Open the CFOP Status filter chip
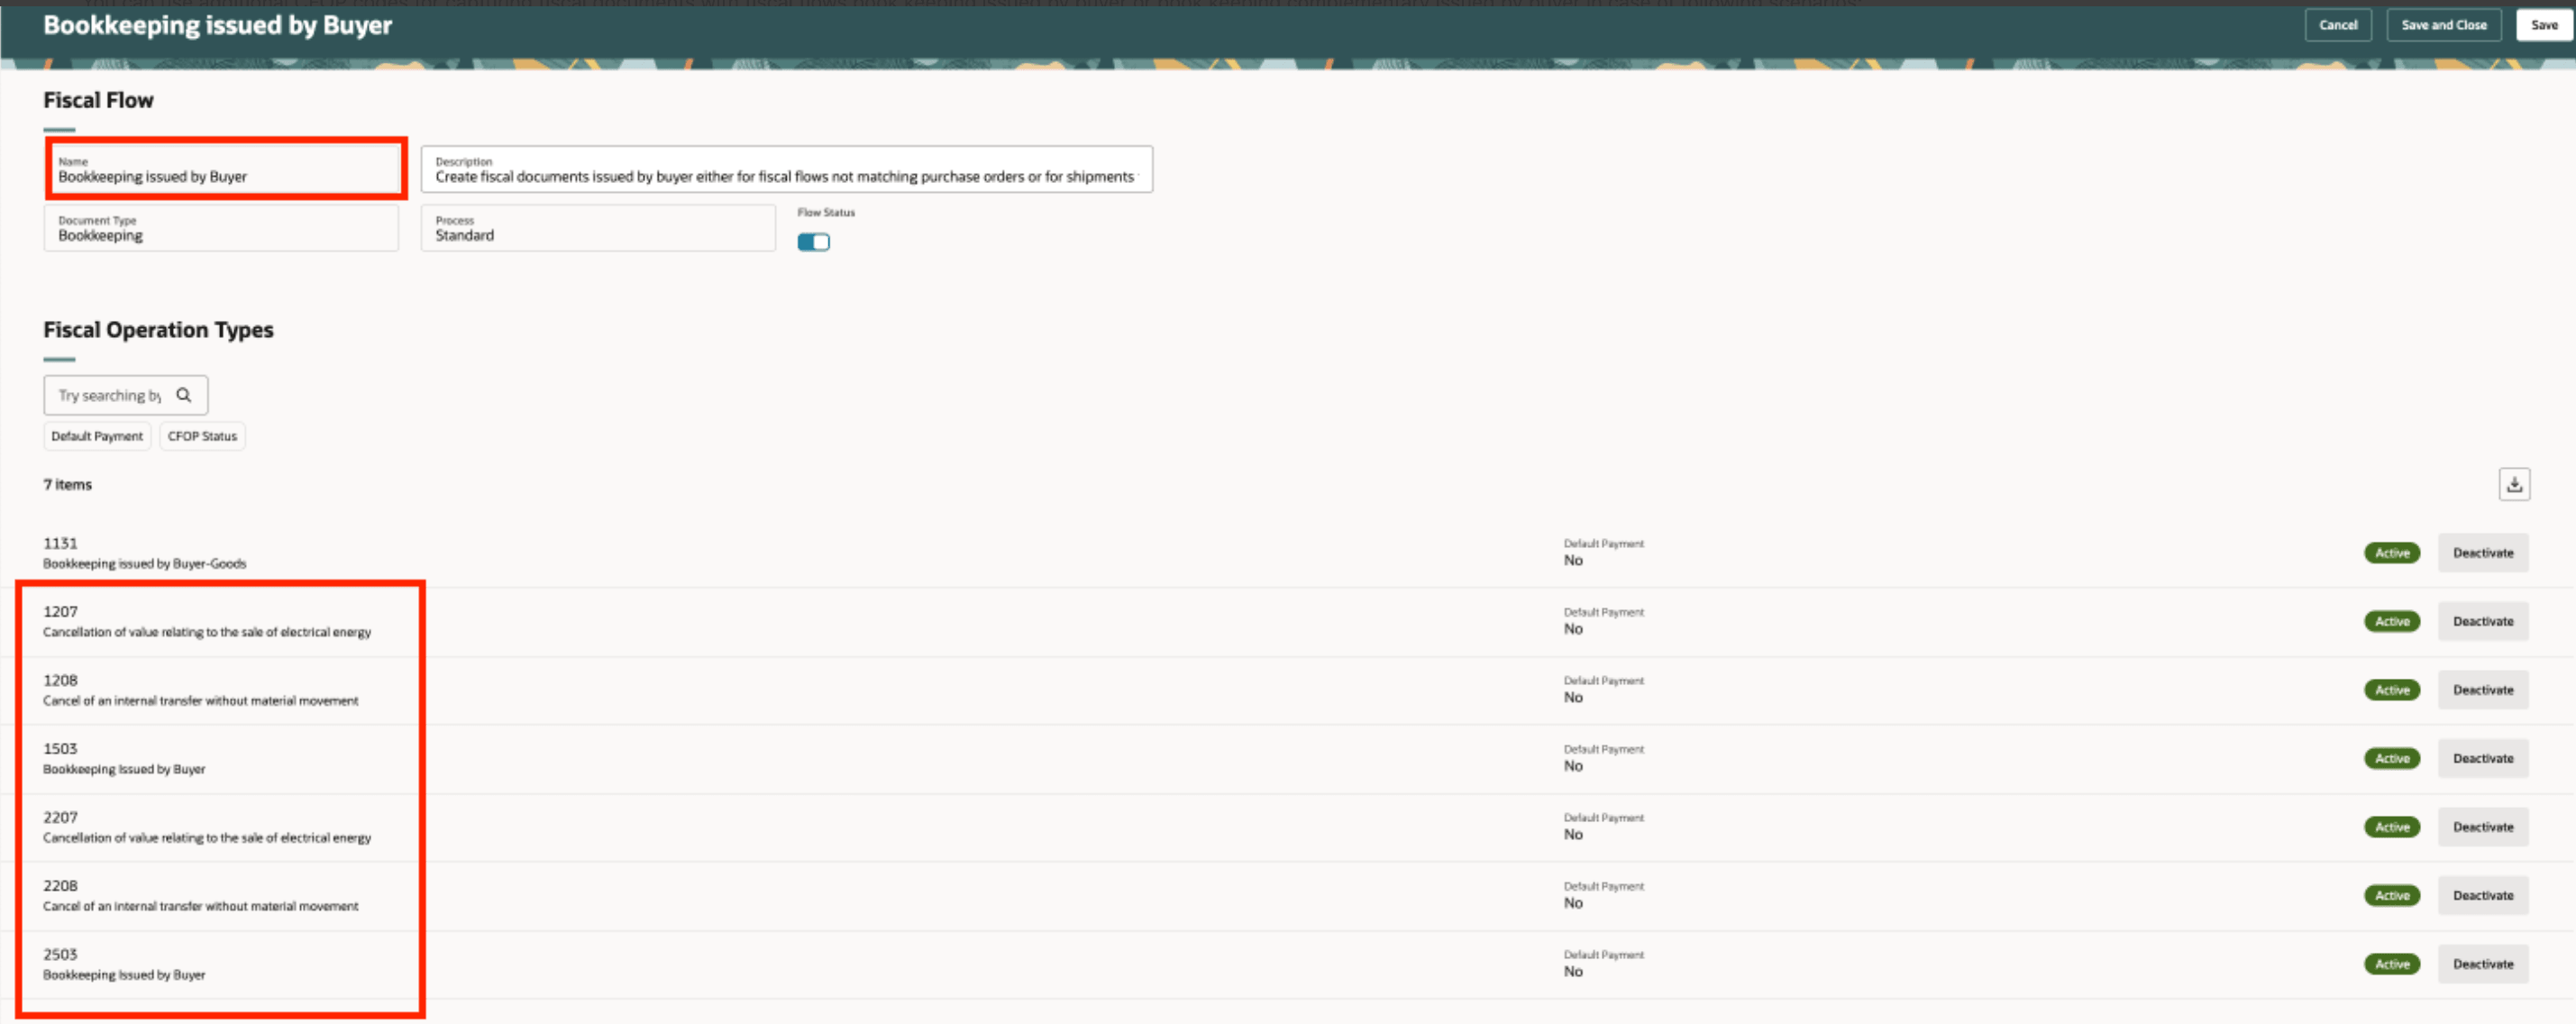Image resolution: width=2576 pixels, height=1024 pixels. pos(202,436)
